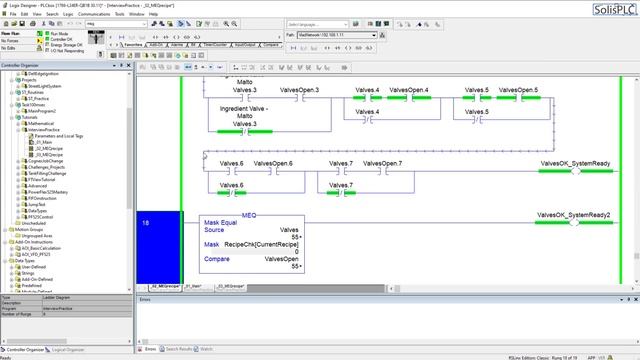Click the Zoom In magnifier icon
This screenshot has width=640, height=360.
click(226, 24)
